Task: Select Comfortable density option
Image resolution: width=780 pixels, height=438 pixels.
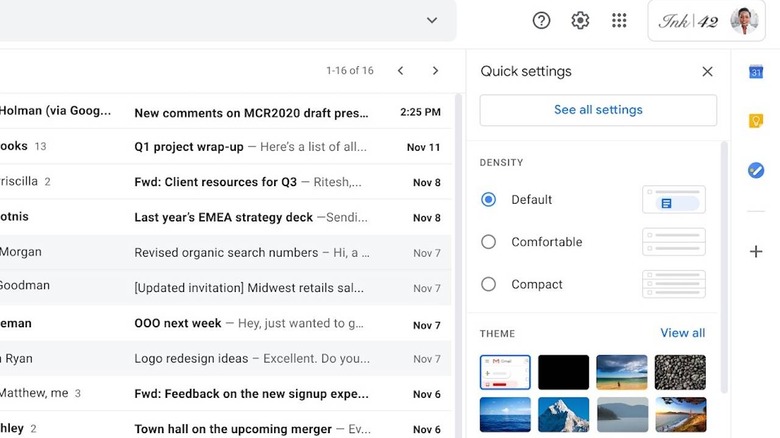Action: [489, 242]
